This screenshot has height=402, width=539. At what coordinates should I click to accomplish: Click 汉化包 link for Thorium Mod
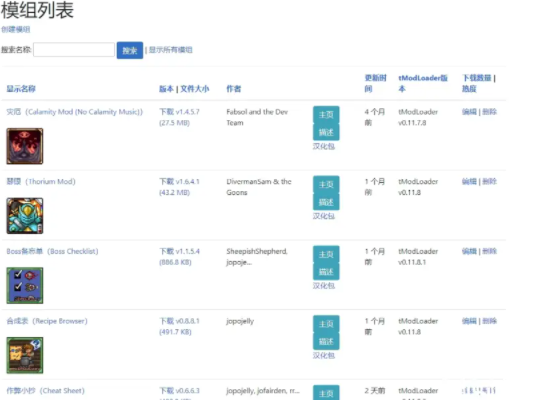pos(324,216)
